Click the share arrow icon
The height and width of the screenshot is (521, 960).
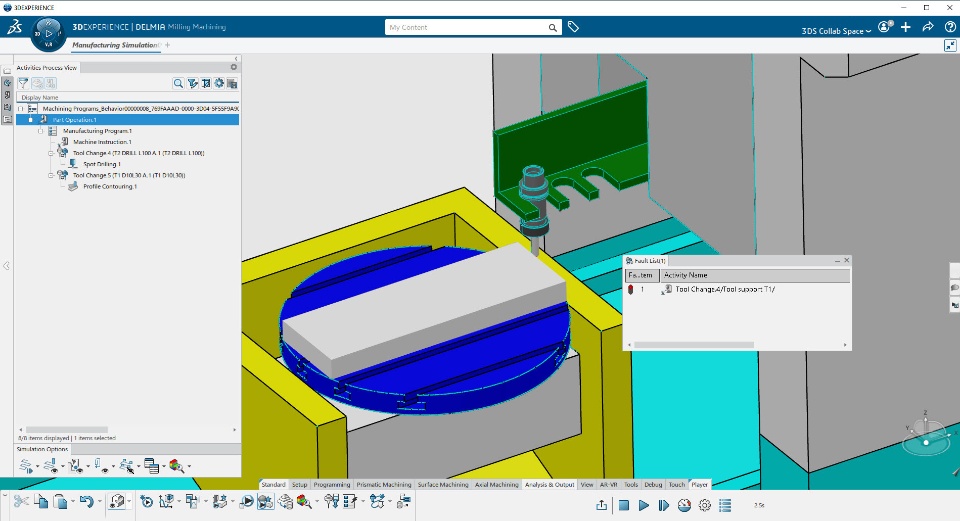pos(928,27)
